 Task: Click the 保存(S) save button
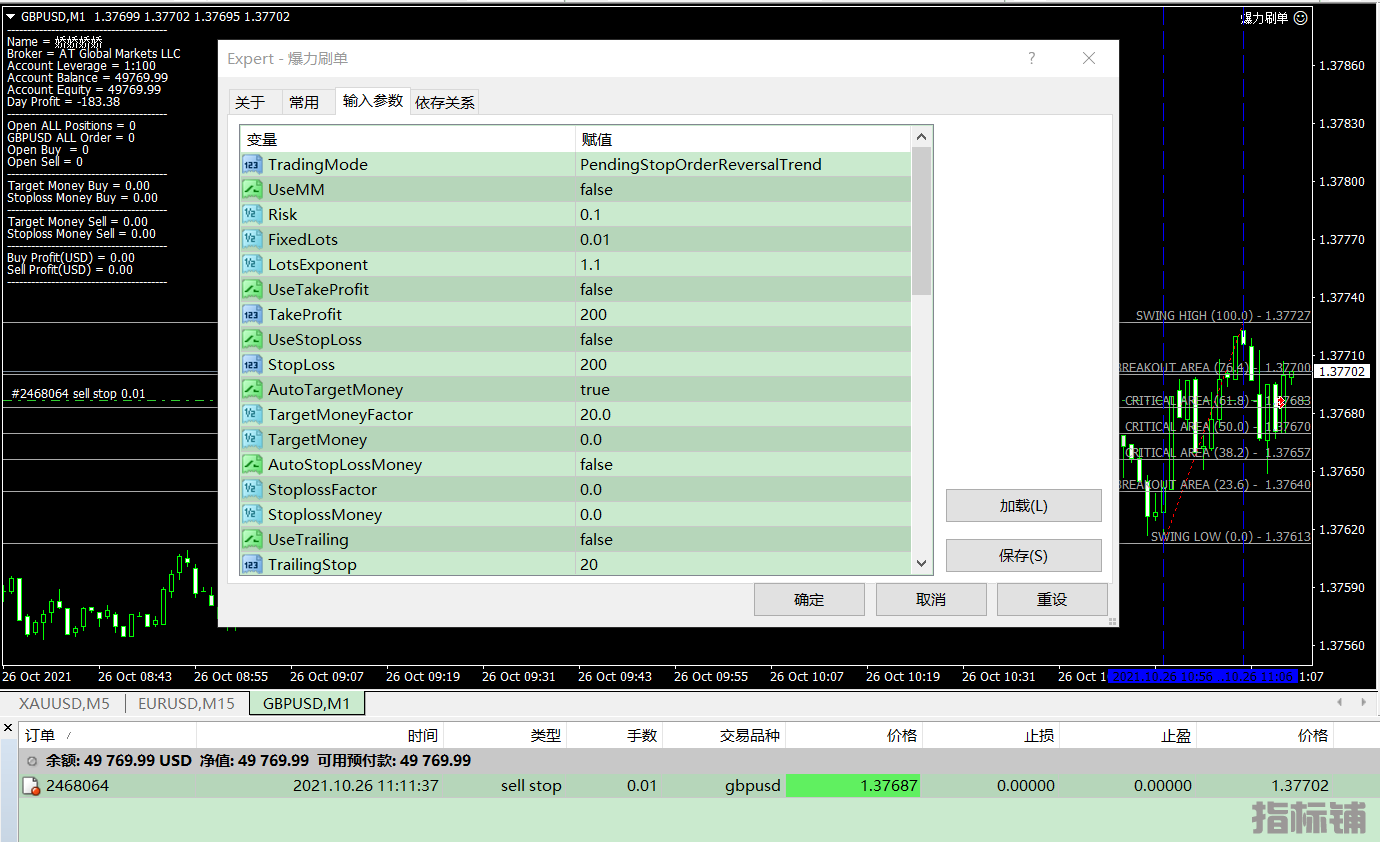[1024, 556]
